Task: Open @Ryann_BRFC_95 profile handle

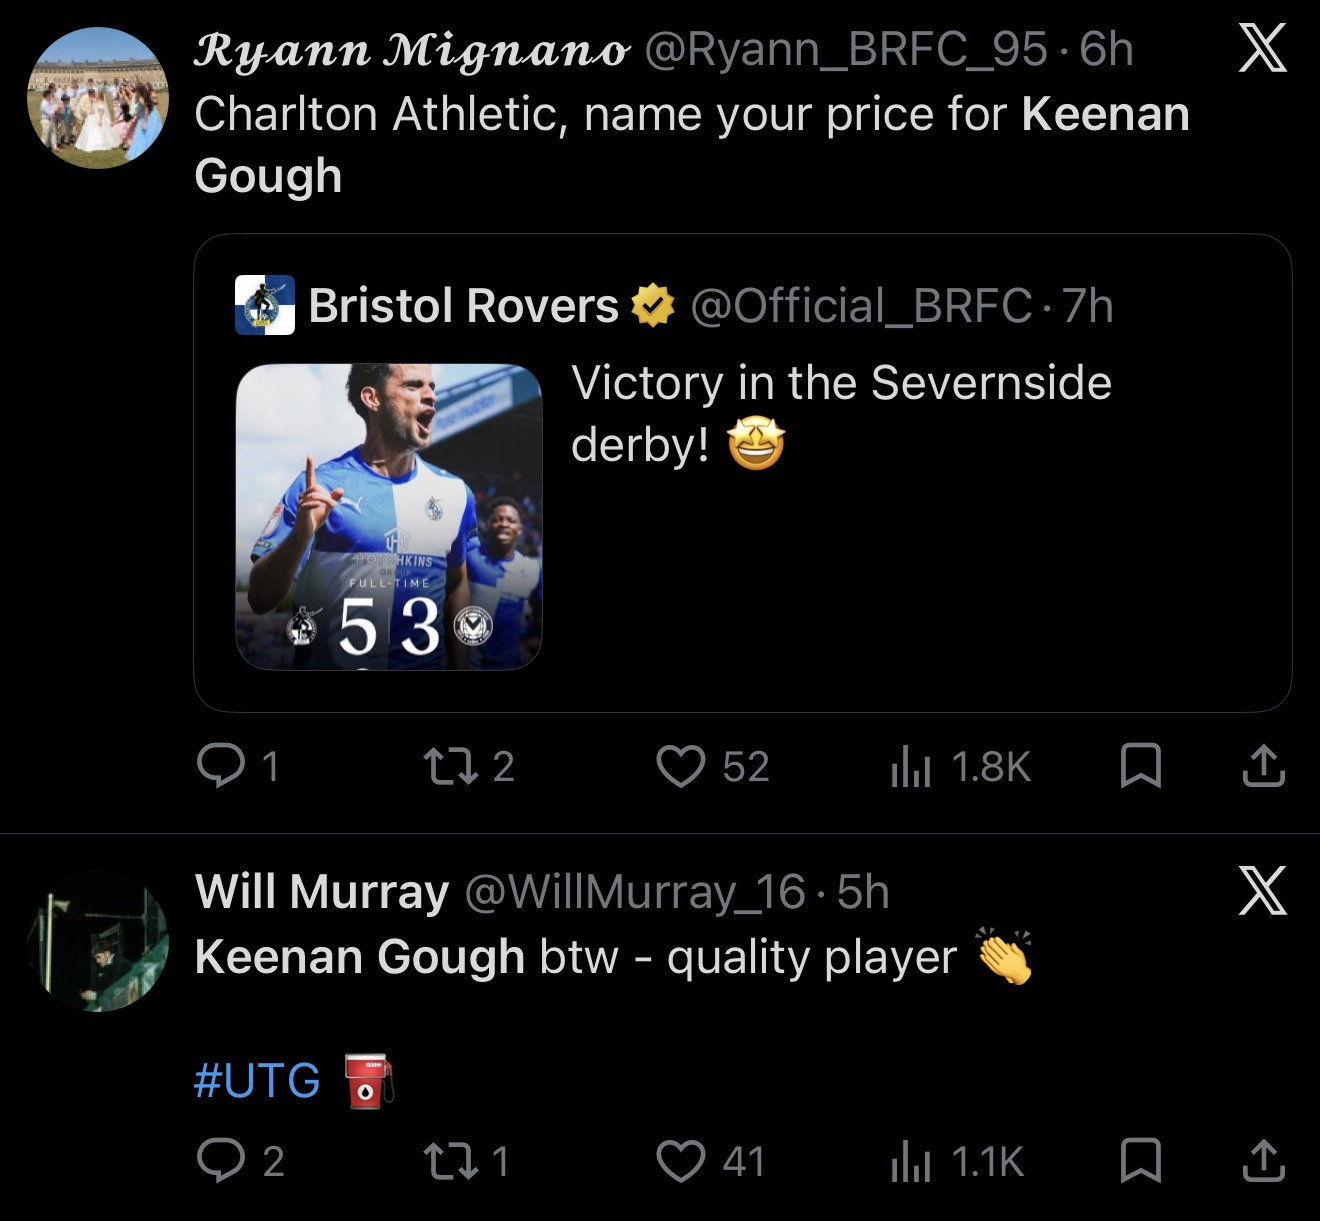Action: pos(846,50)
